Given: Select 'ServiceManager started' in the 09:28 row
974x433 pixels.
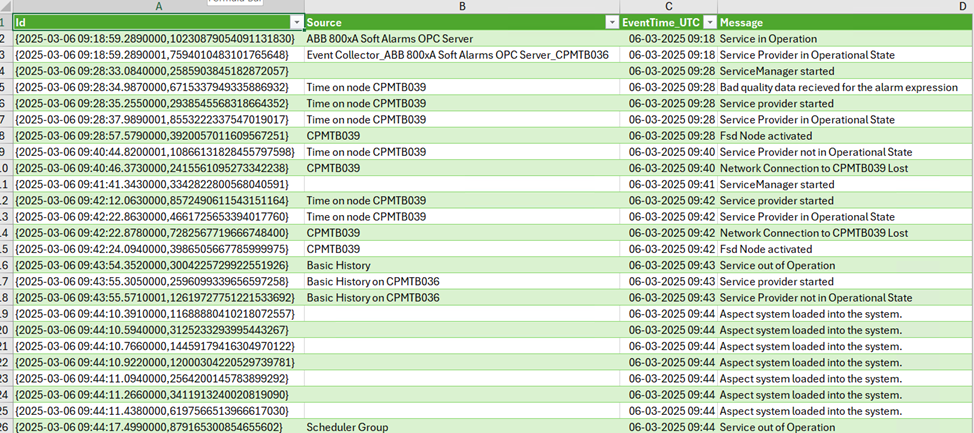Looking at the screenshot, I should (x=845, y=71).
